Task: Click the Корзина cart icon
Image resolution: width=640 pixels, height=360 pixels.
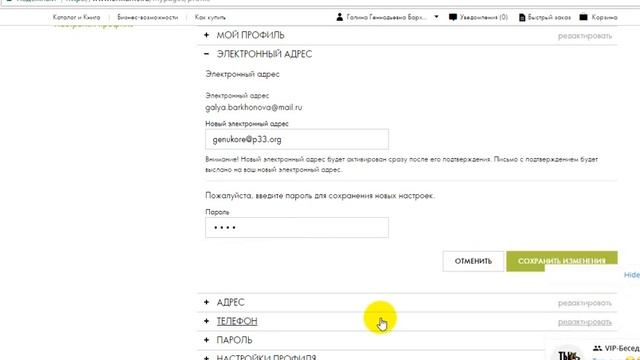Action: pyautogui.click(x=584, y=17)
